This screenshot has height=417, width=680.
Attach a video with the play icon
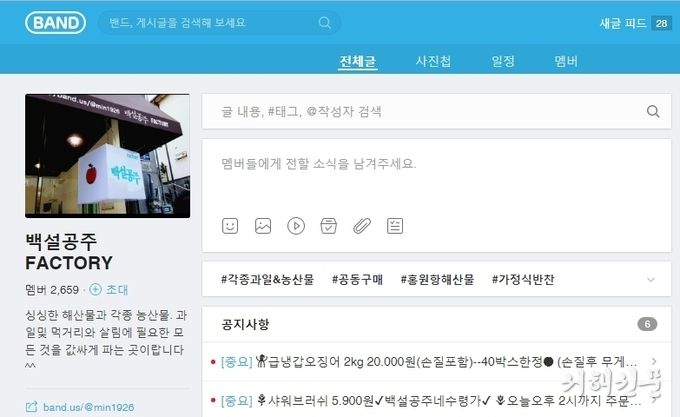point(296,226)
